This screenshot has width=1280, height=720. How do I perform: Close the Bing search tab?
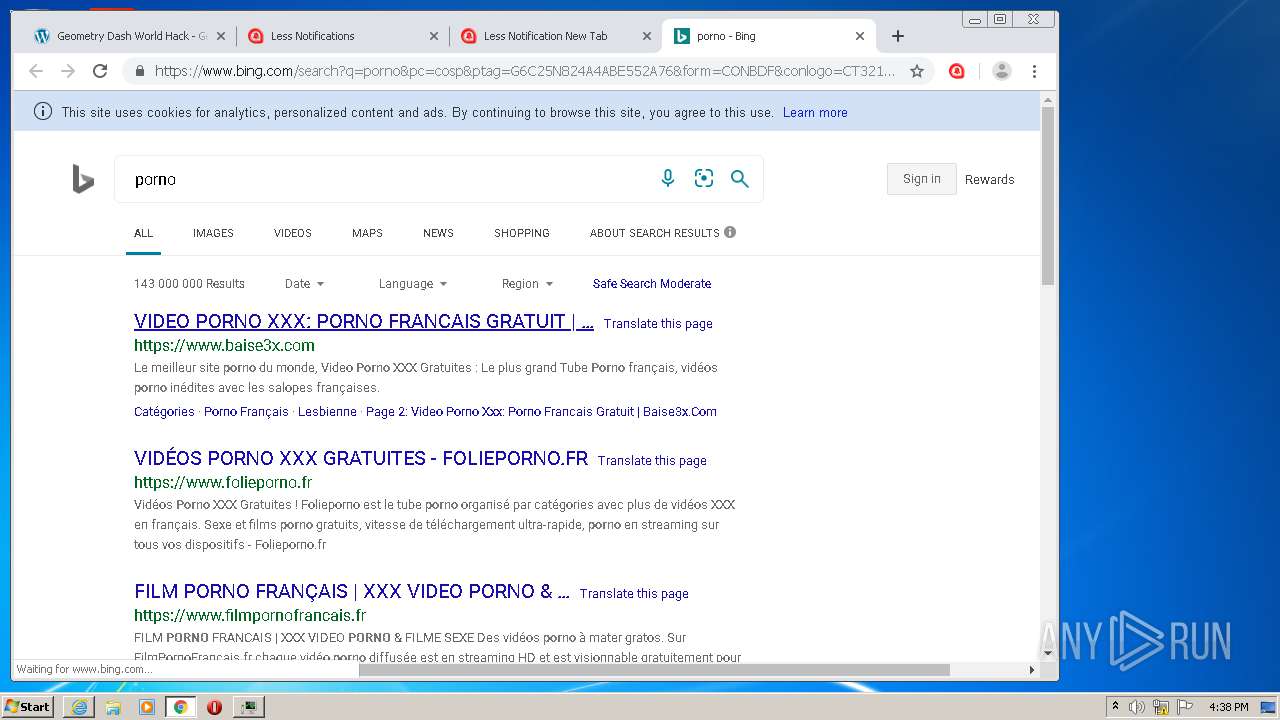tap(860, 36)
